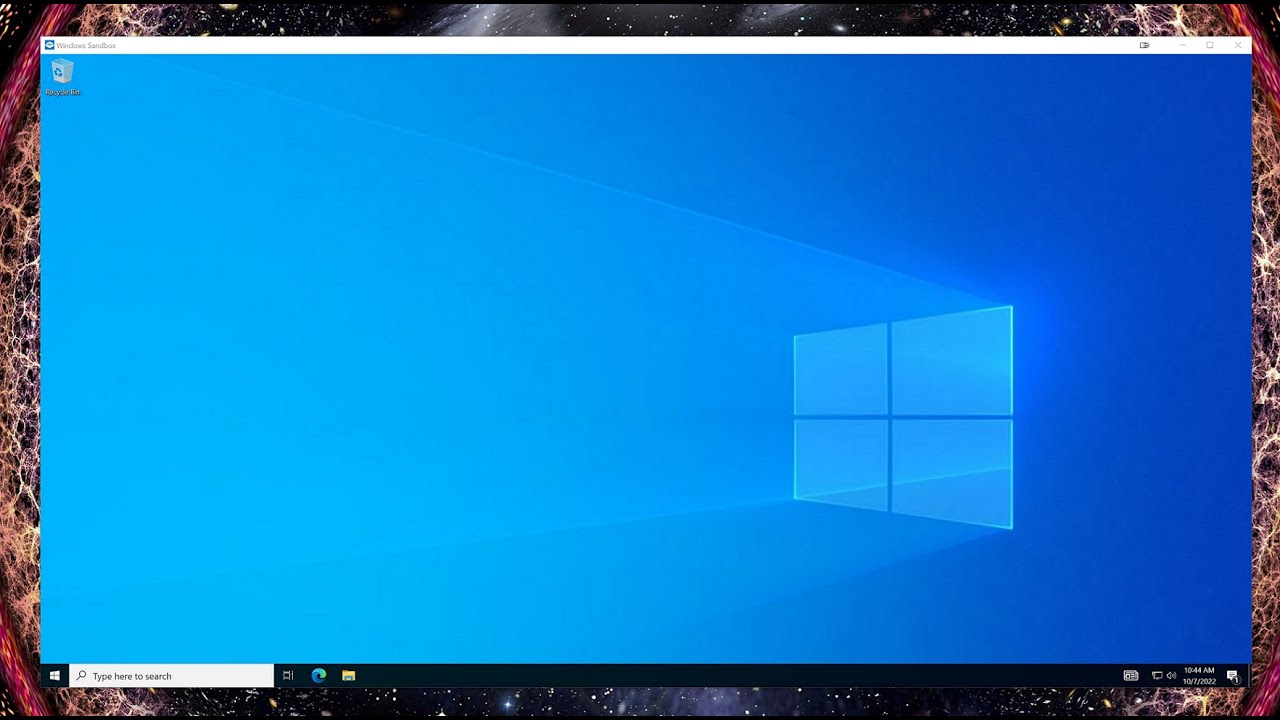Screen dimensions: 1280x720
Task: Close the Windows Sandbox window
Action: point(1238,45)
